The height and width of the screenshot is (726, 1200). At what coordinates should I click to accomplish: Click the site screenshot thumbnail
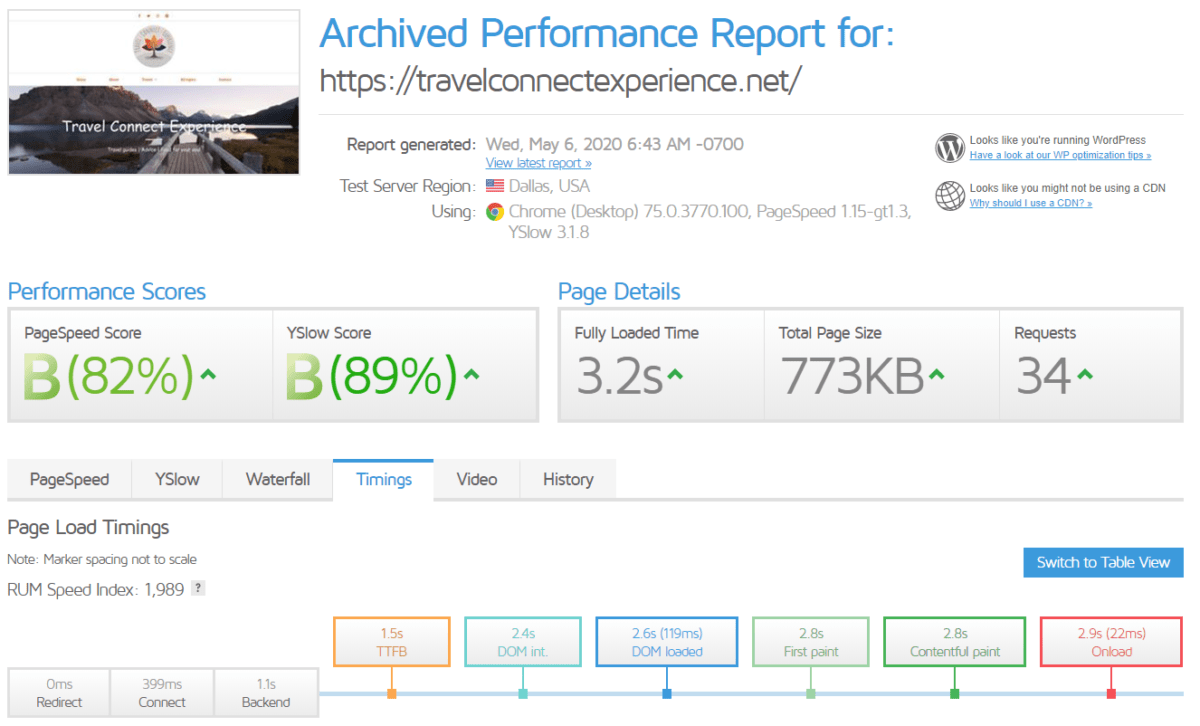point(154,92)
